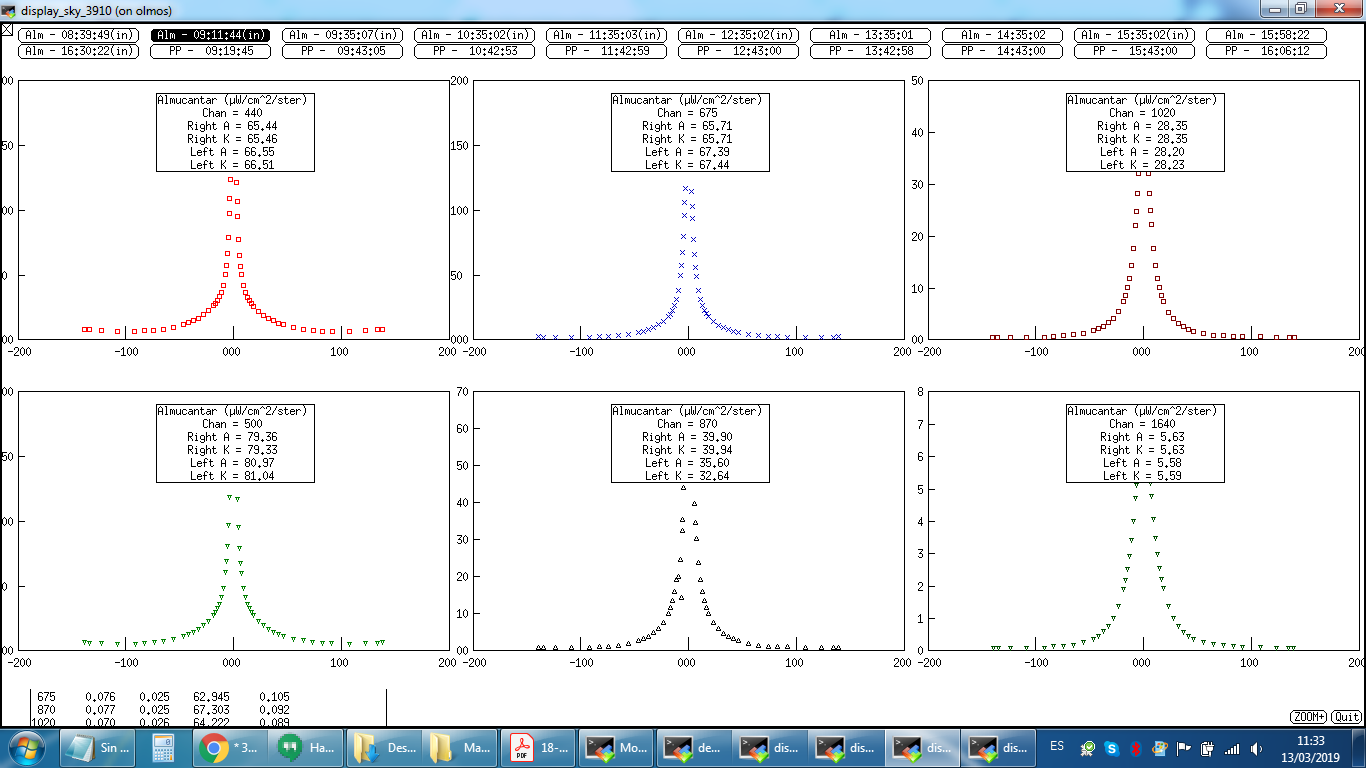Click the 'Chan = 440' legend text

[232, 113]
